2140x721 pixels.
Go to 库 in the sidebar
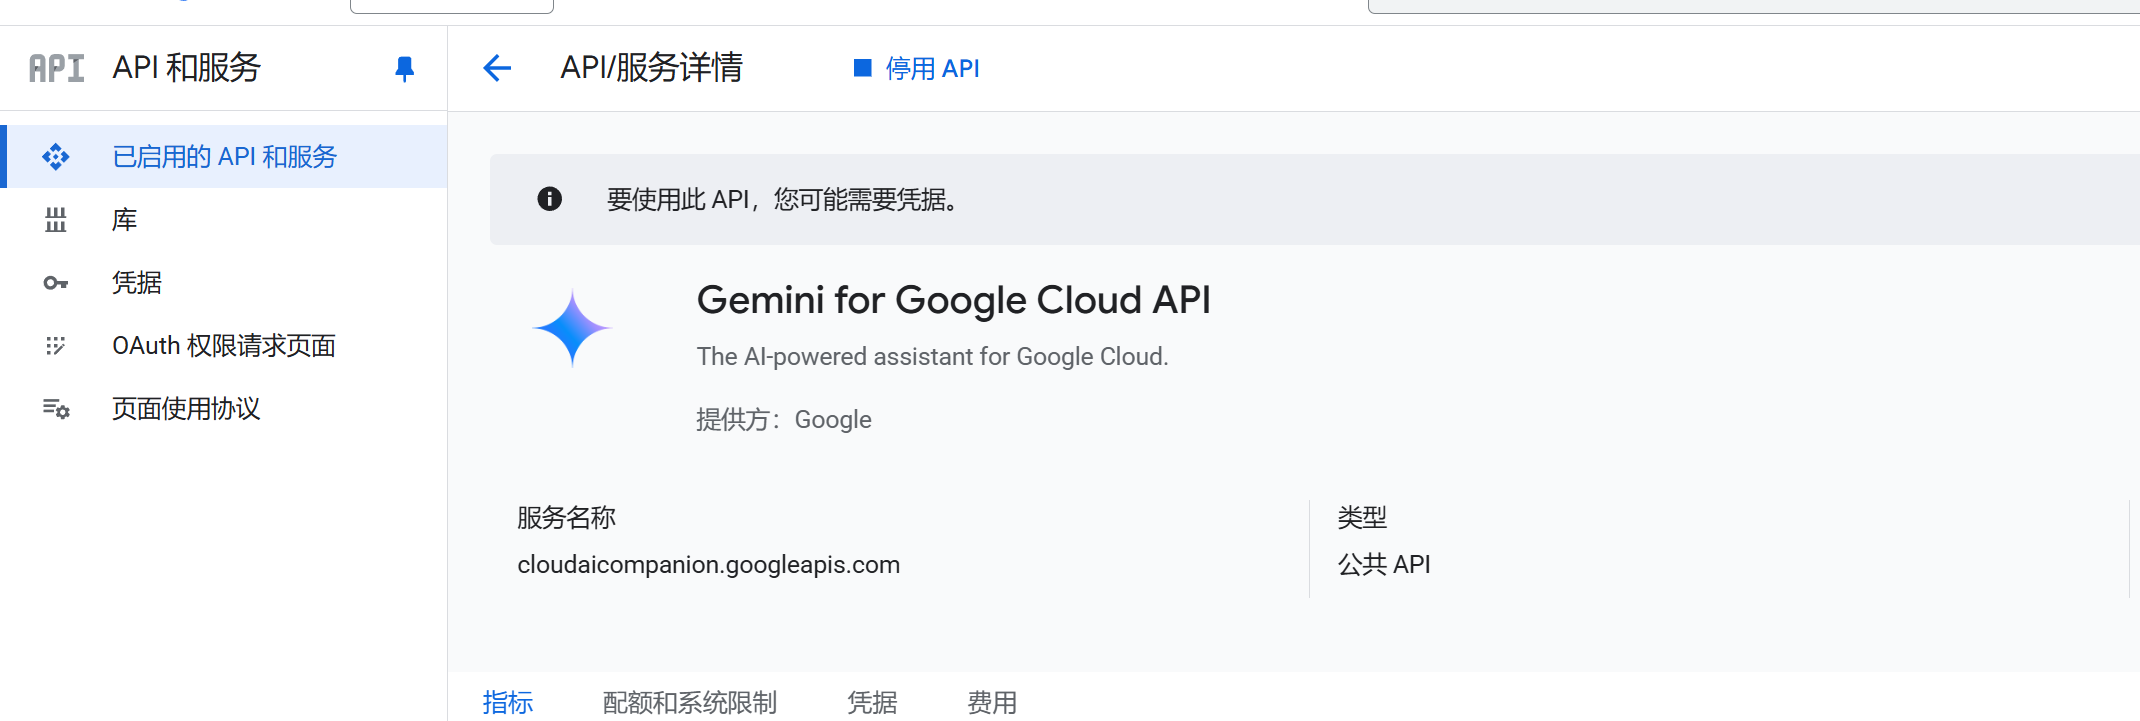[x=125, y=220]
